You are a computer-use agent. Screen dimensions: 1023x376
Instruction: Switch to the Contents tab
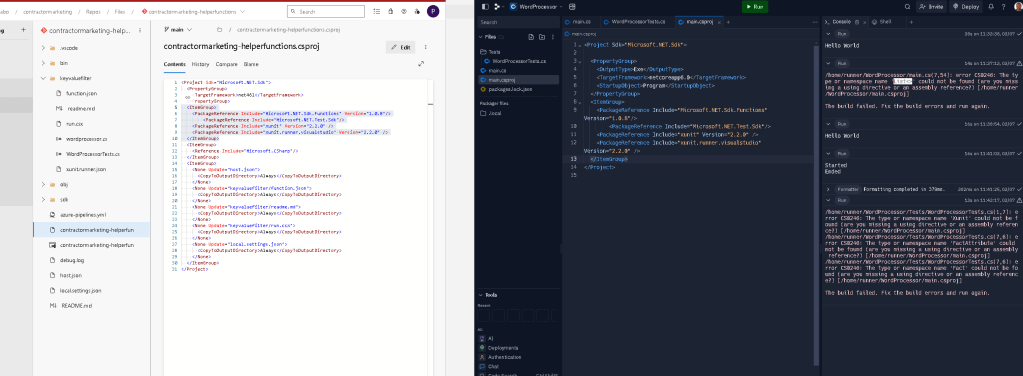(x=174, y=65)
